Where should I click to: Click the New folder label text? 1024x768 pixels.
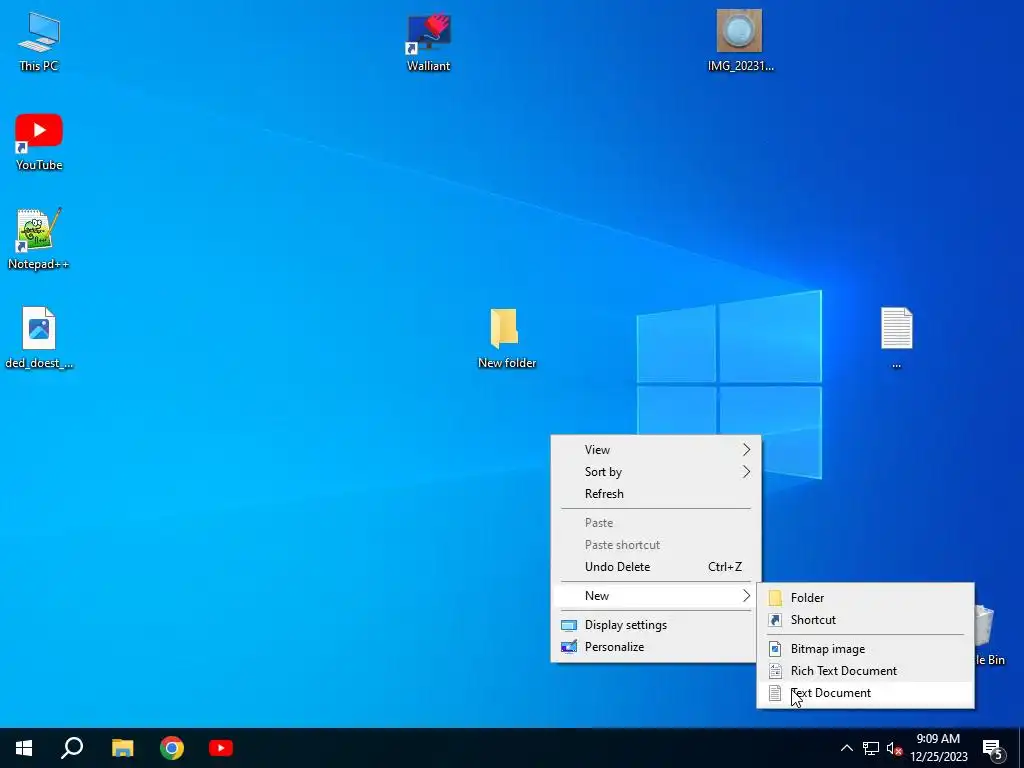507,363
